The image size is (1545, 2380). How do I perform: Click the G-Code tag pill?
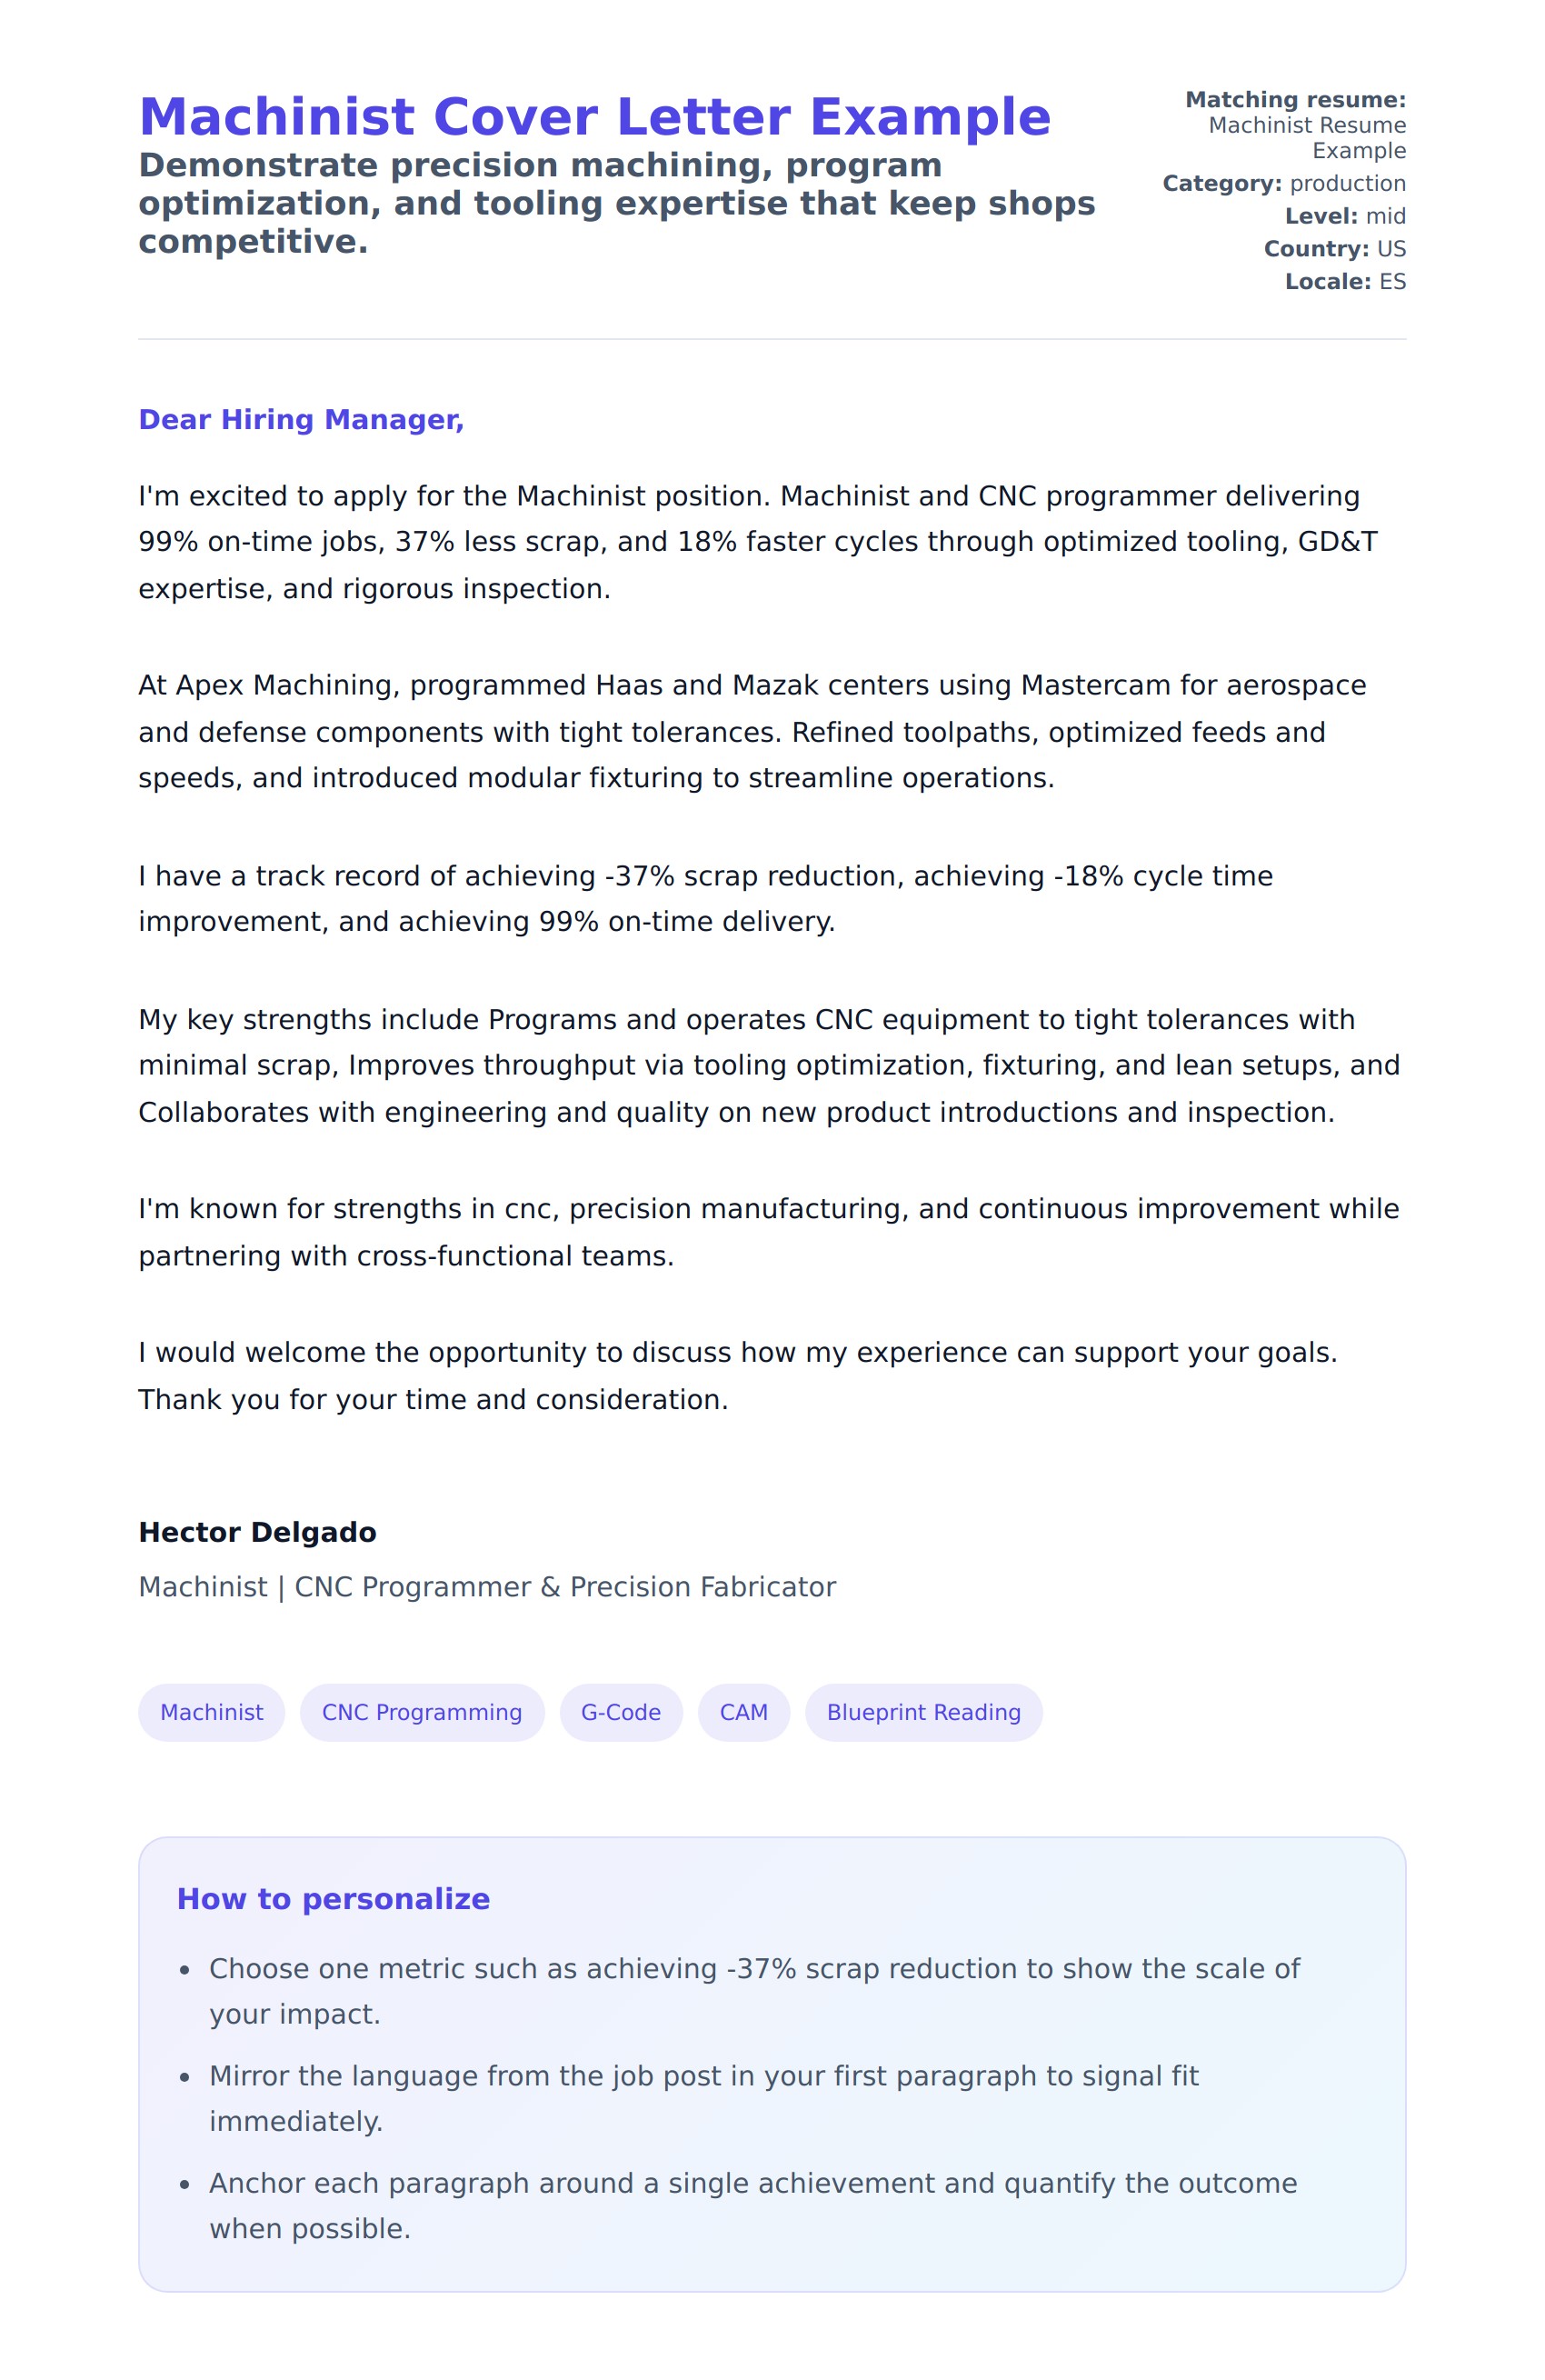(620, 1712)
